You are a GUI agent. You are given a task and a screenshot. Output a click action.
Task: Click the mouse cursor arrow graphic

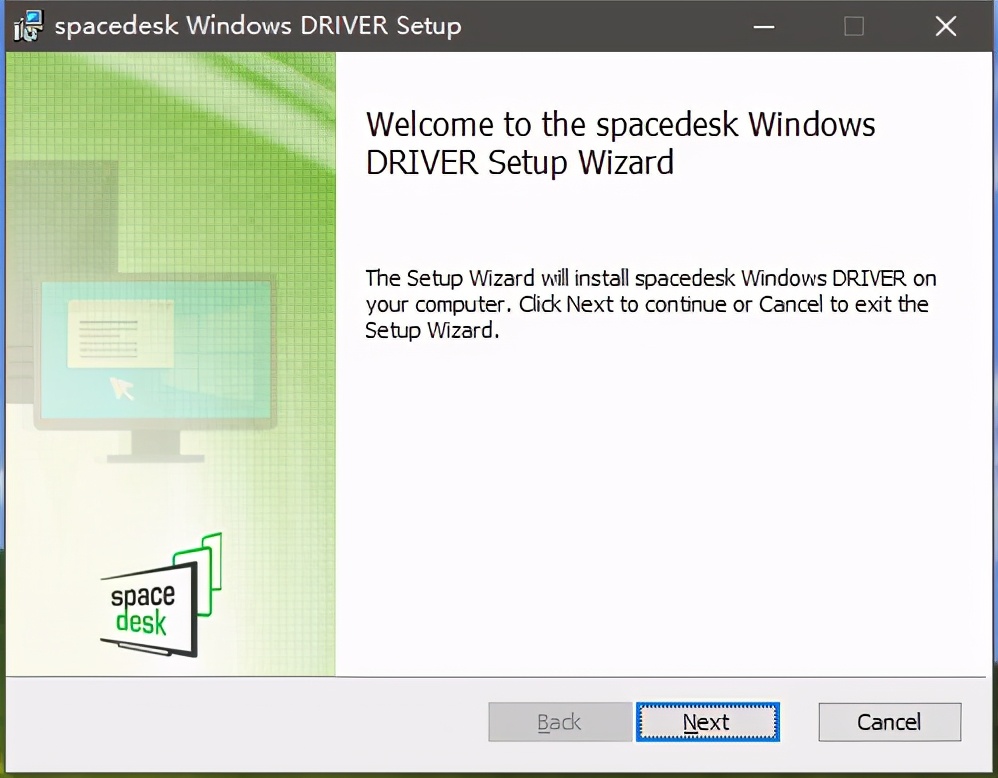click(123, 387)
